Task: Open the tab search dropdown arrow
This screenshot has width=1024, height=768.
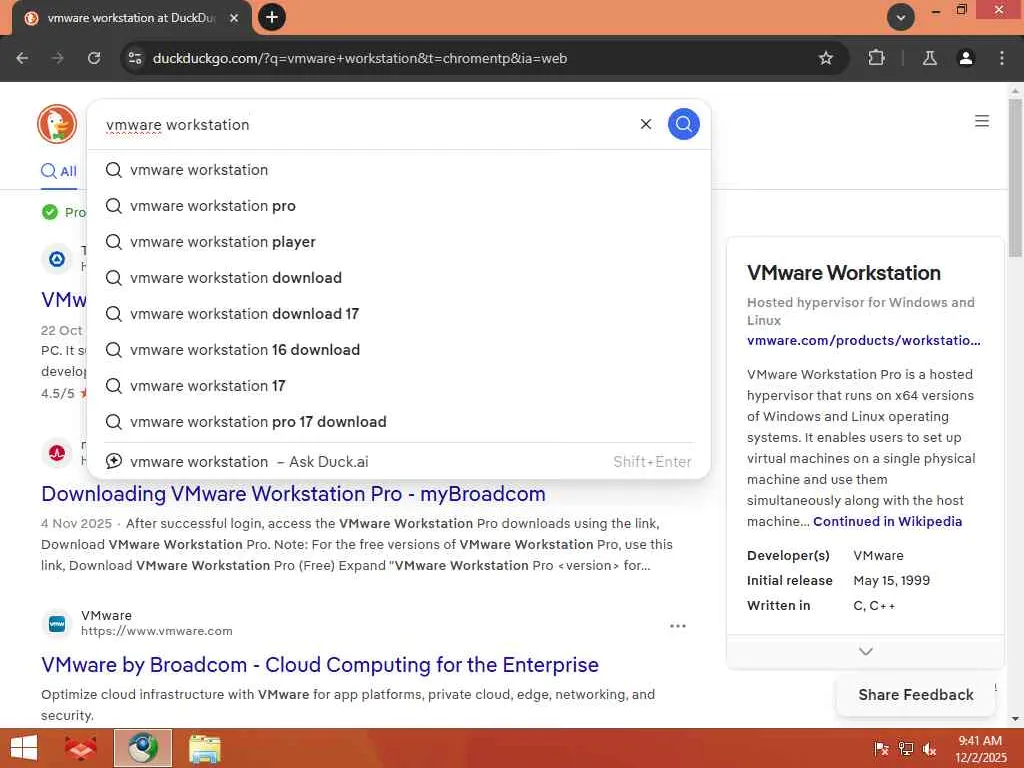Action: [x=901, y=17]
